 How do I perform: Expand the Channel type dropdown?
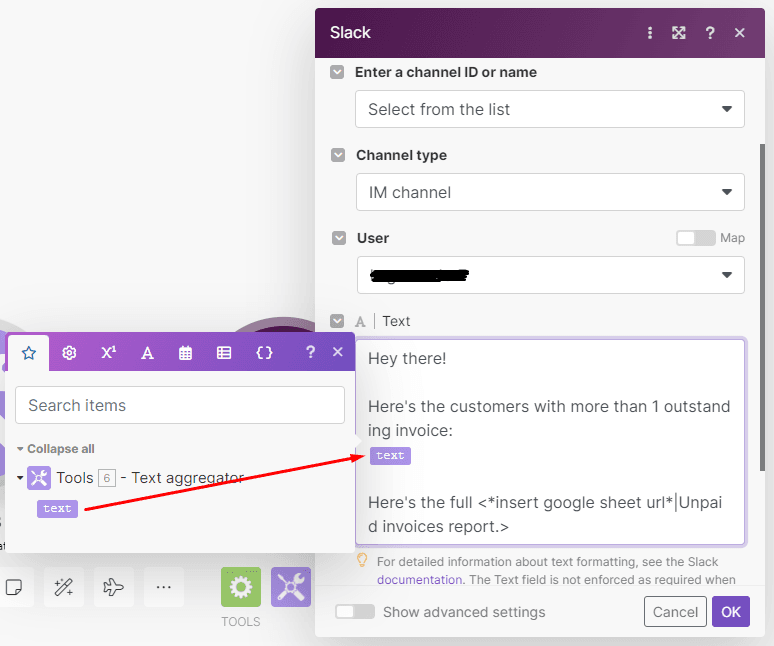(549, 192)
